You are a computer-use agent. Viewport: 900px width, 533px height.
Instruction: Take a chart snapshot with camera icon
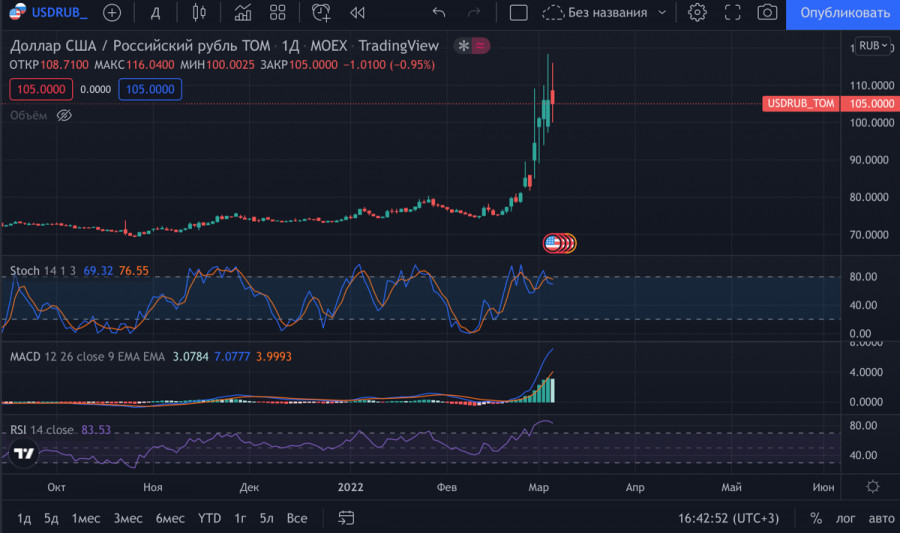tap(767, 13)
